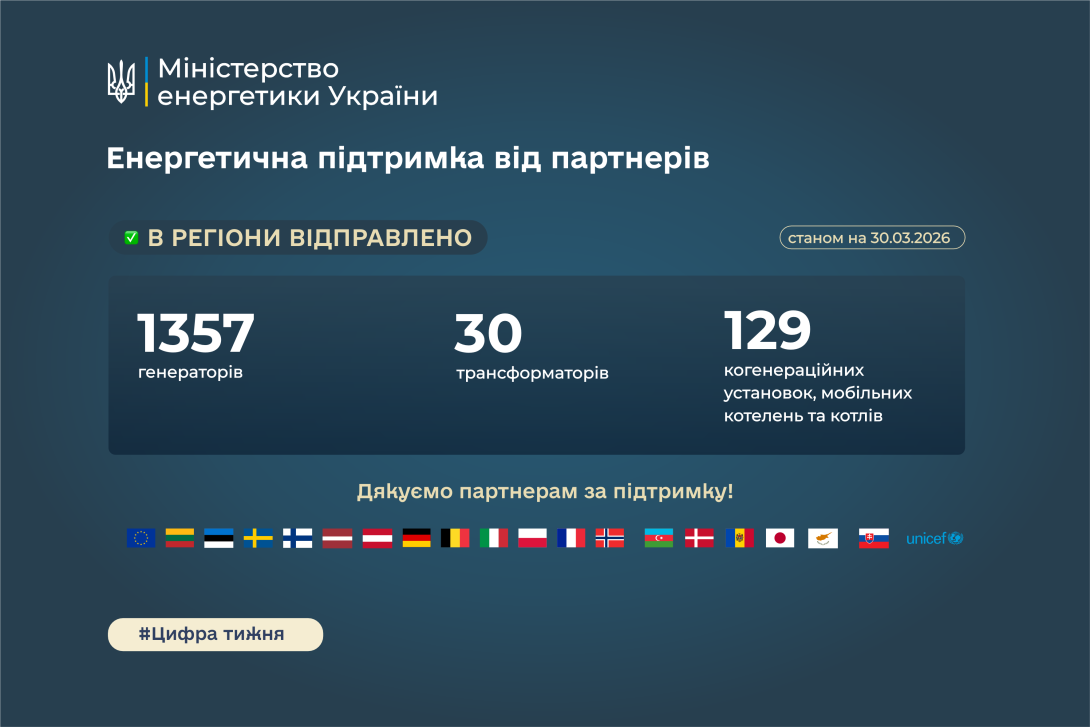Click the #Цифра тижня hashtag button

coord(215,634)
